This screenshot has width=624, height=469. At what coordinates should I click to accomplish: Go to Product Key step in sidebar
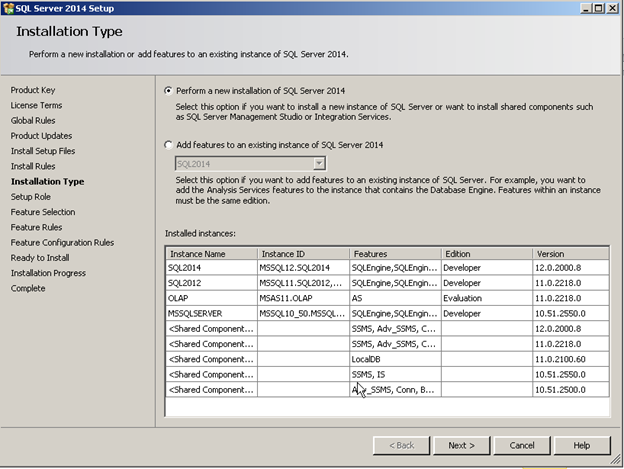(x=33, y=90)
